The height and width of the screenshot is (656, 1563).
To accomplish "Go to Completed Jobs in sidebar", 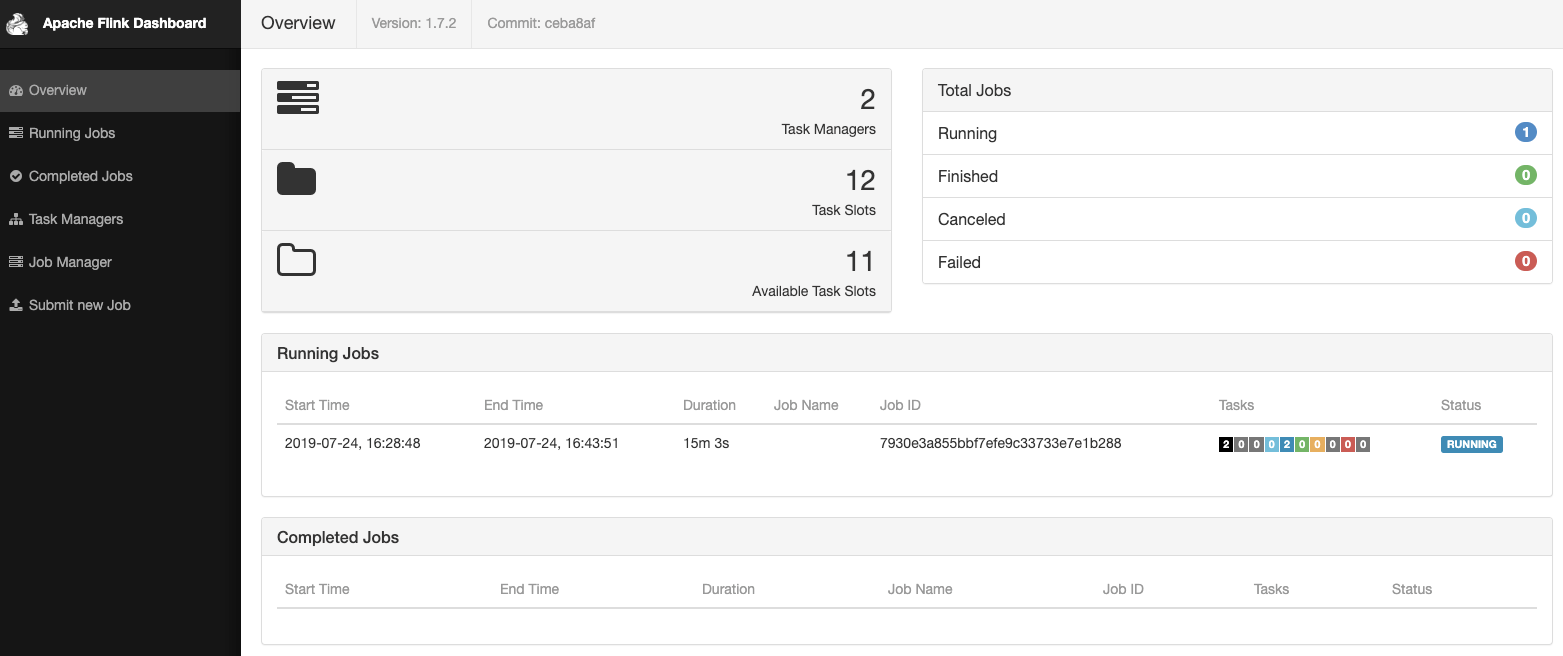I will point(80,176).
